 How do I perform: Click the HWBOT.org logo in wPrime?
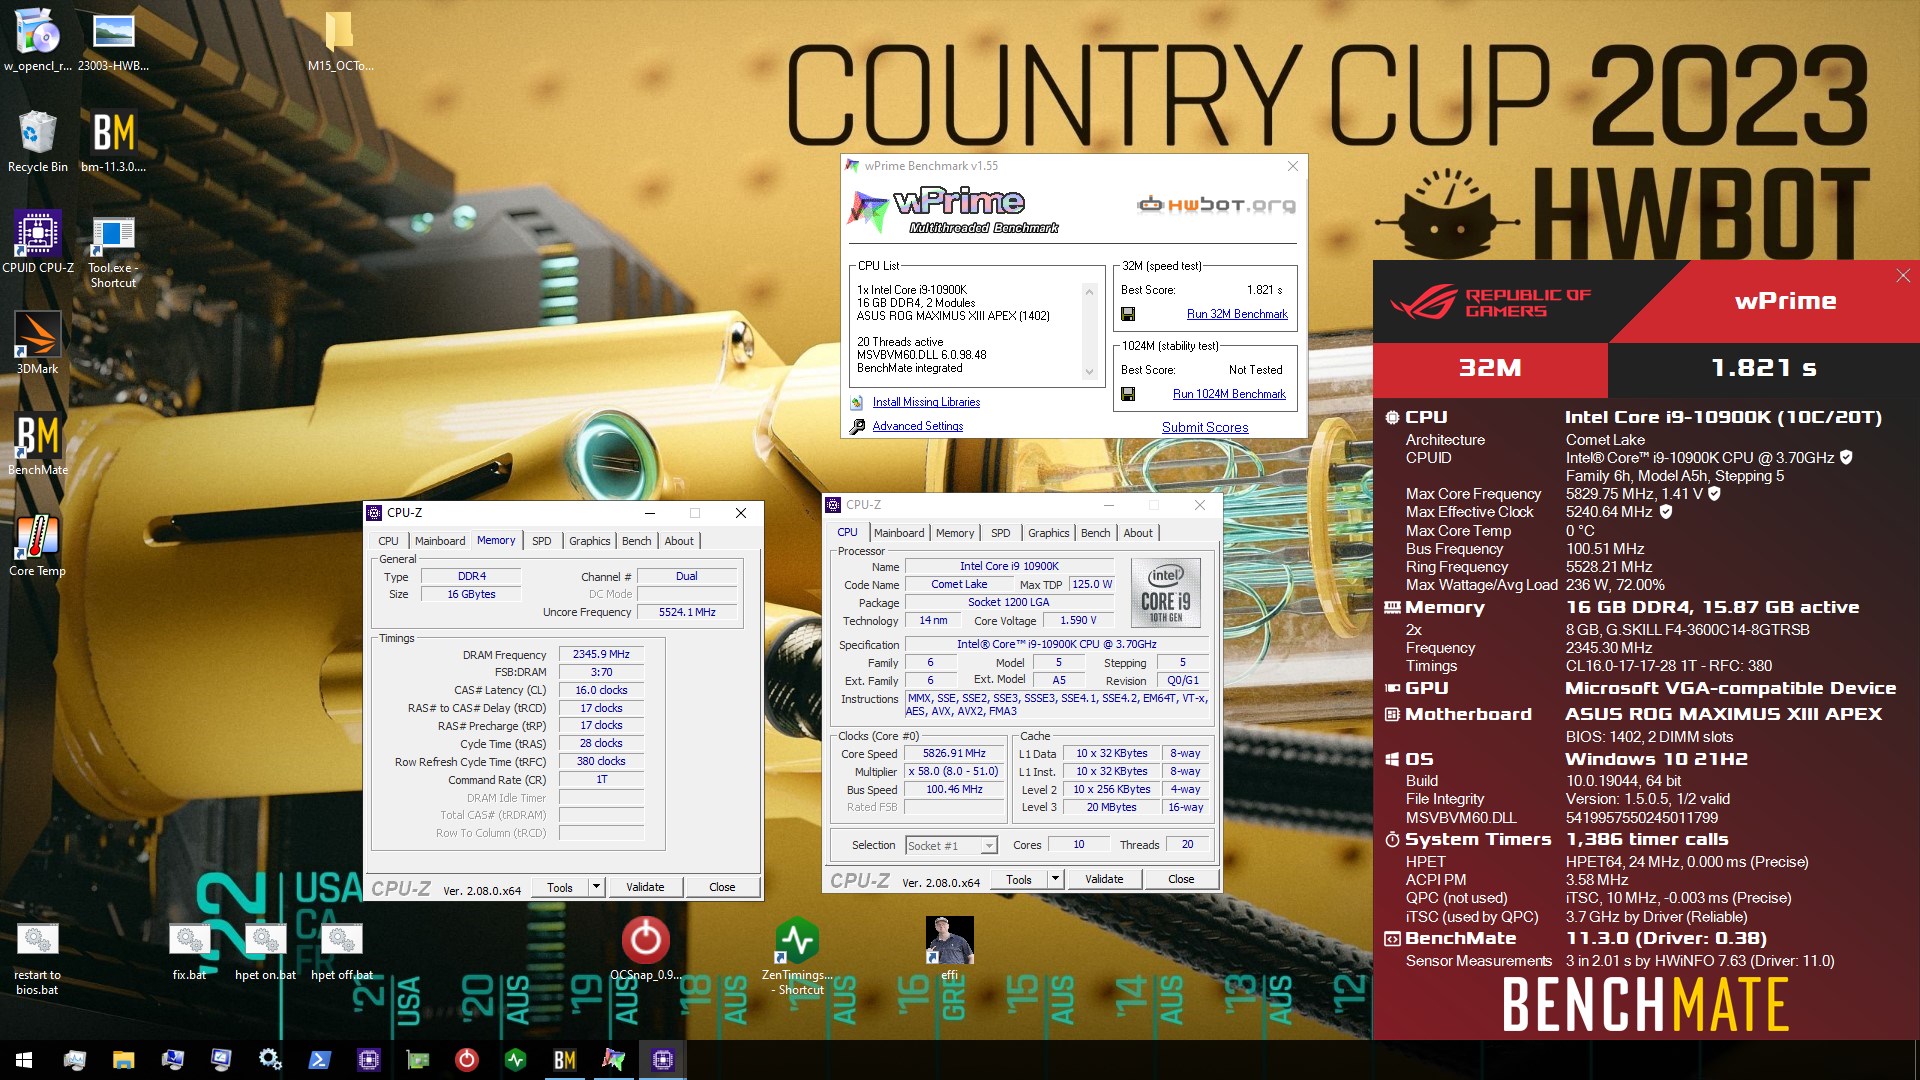point(1216,205)
